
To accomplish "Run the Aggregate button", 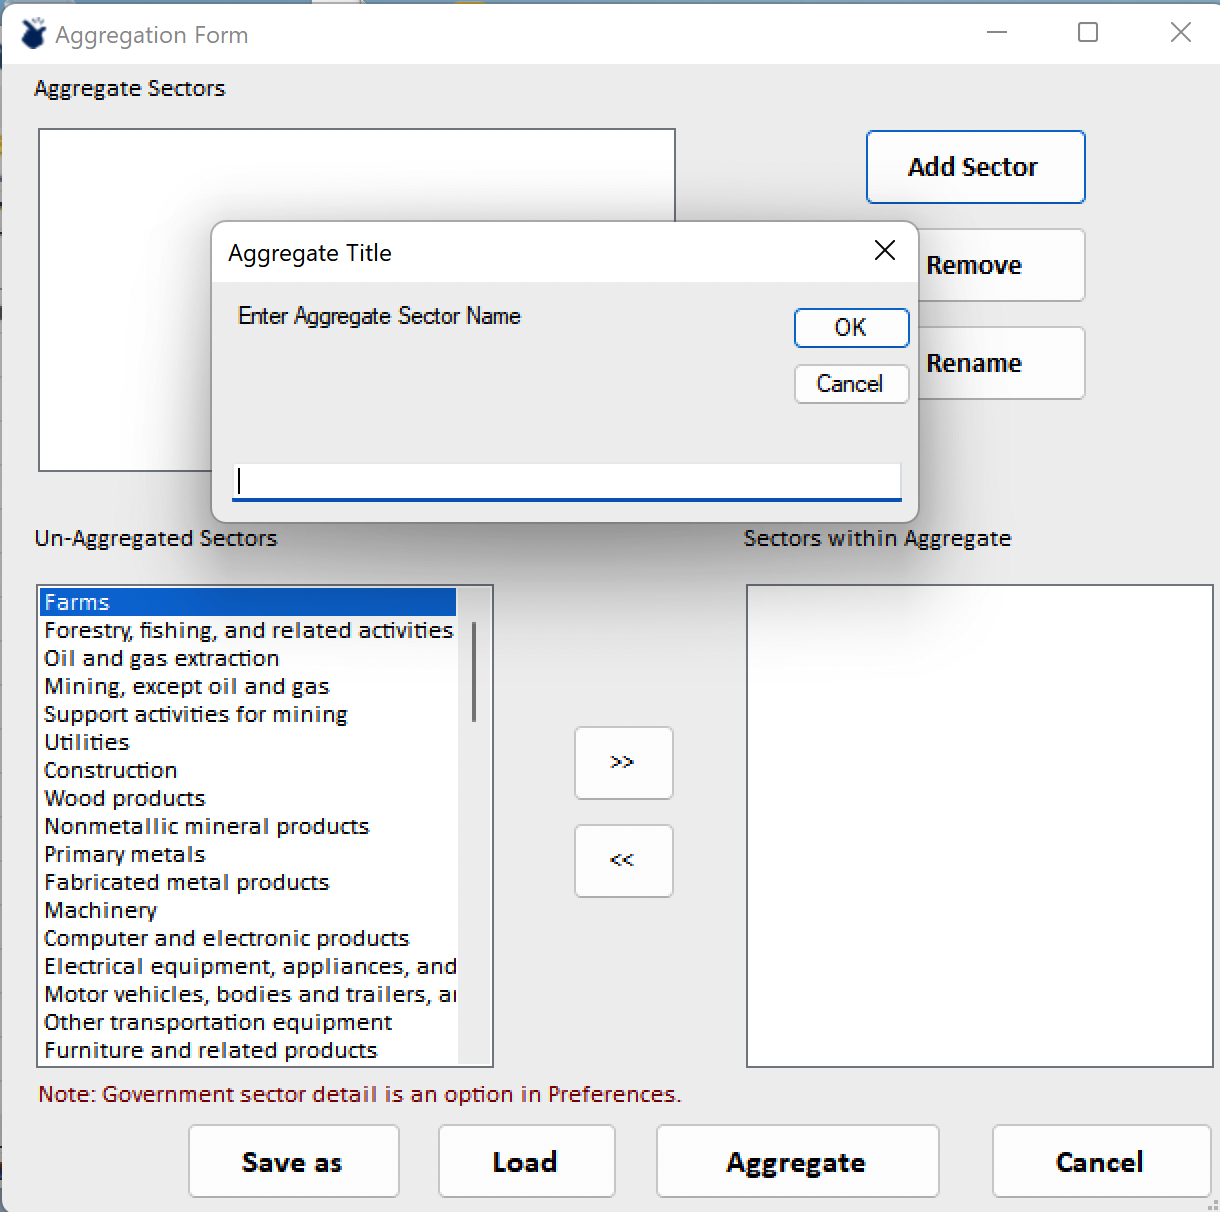I will (x=797, y=1162).
